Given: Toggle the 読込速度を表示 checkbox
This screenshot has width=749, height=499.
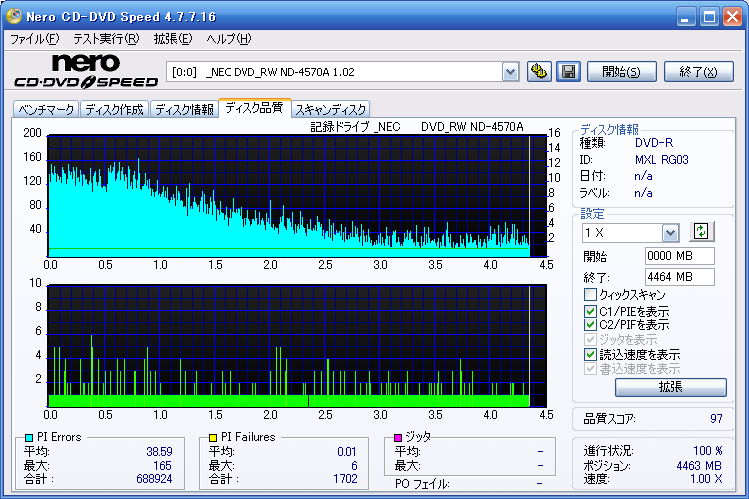Looking at the screenshot, I should (590, 354).
